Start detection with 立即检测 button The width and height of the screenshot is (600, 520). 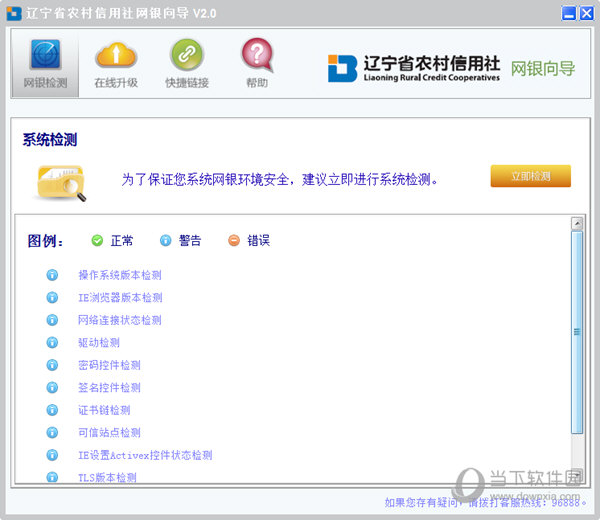point(531,176)
